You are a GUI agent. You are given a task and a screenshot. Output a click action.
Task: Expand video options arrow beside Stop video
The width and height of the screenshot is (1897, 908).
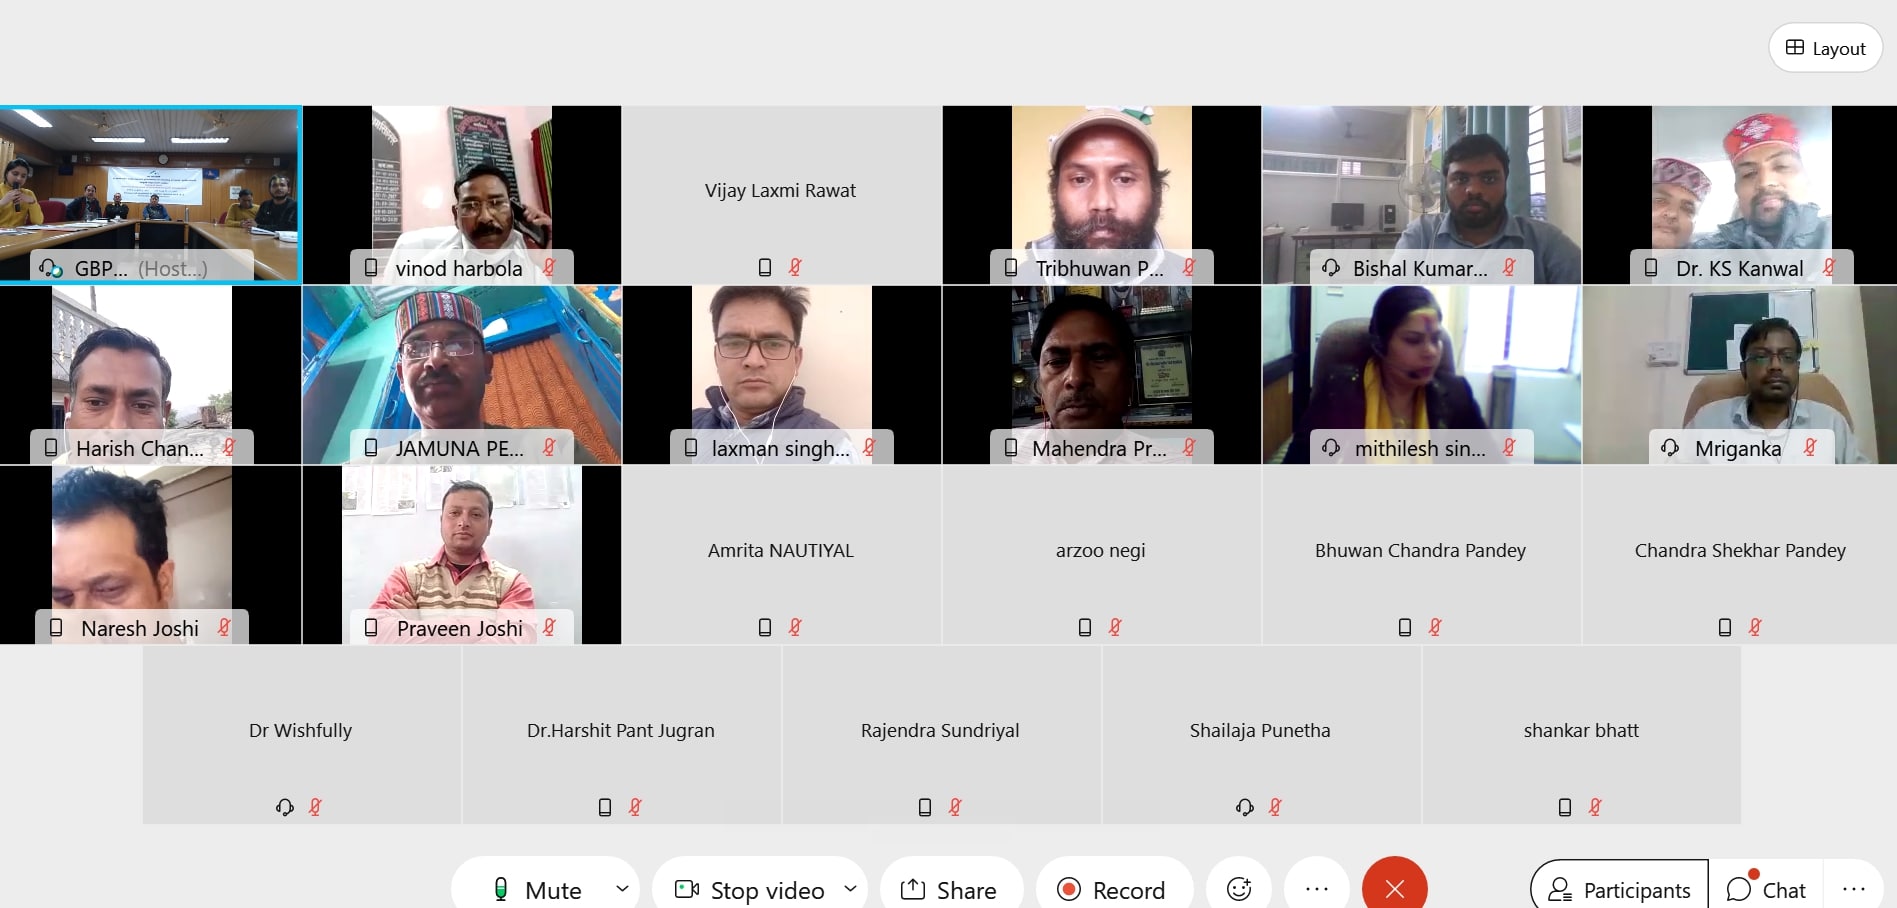851,888
